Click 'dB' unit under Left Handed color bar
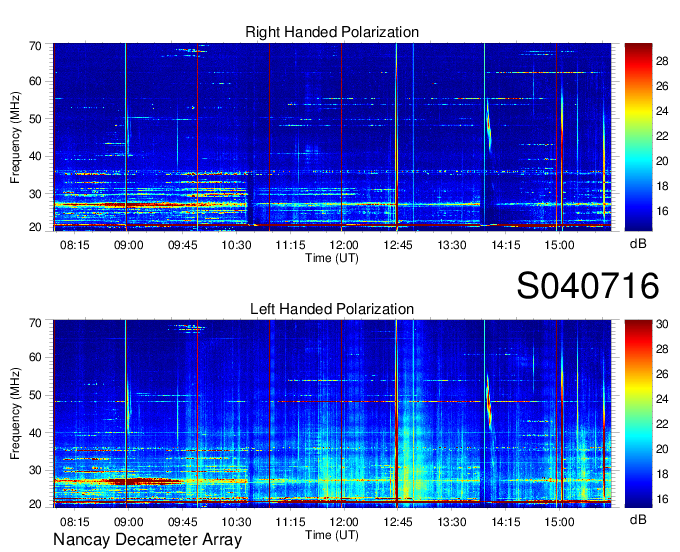 tap(638, 519)
